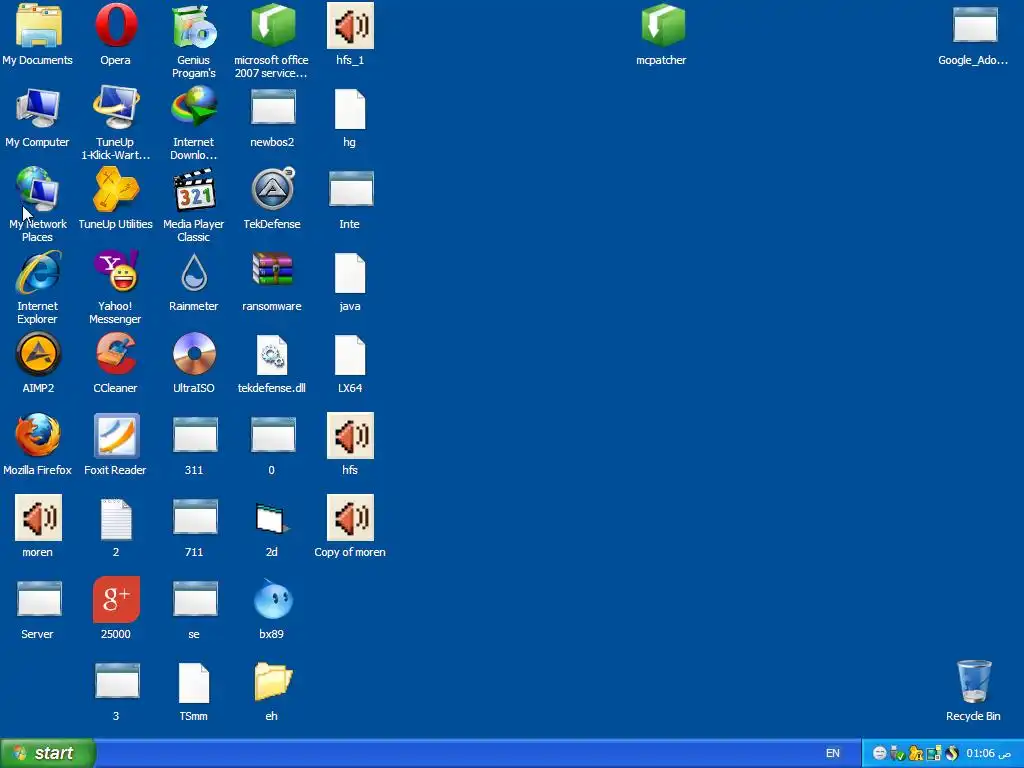Open the CCleaner icon
The width and height of the screenshot is (1024, 768).
tap(116, 355)
